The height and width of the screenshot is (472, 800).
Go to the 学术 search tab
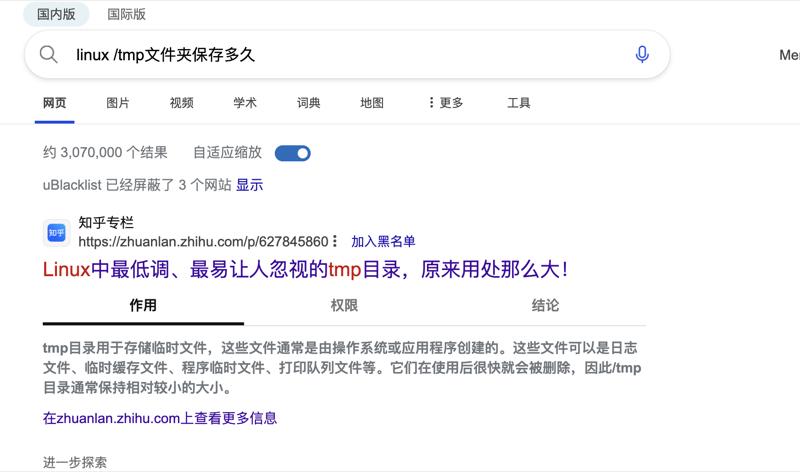[245, 103]
